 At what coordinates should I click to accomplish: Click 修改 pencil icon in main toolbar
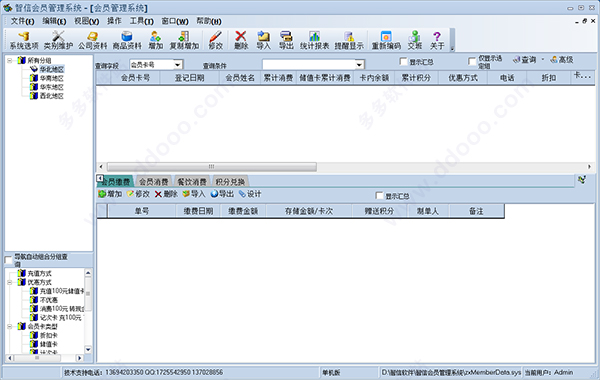(x=215, y=40)
